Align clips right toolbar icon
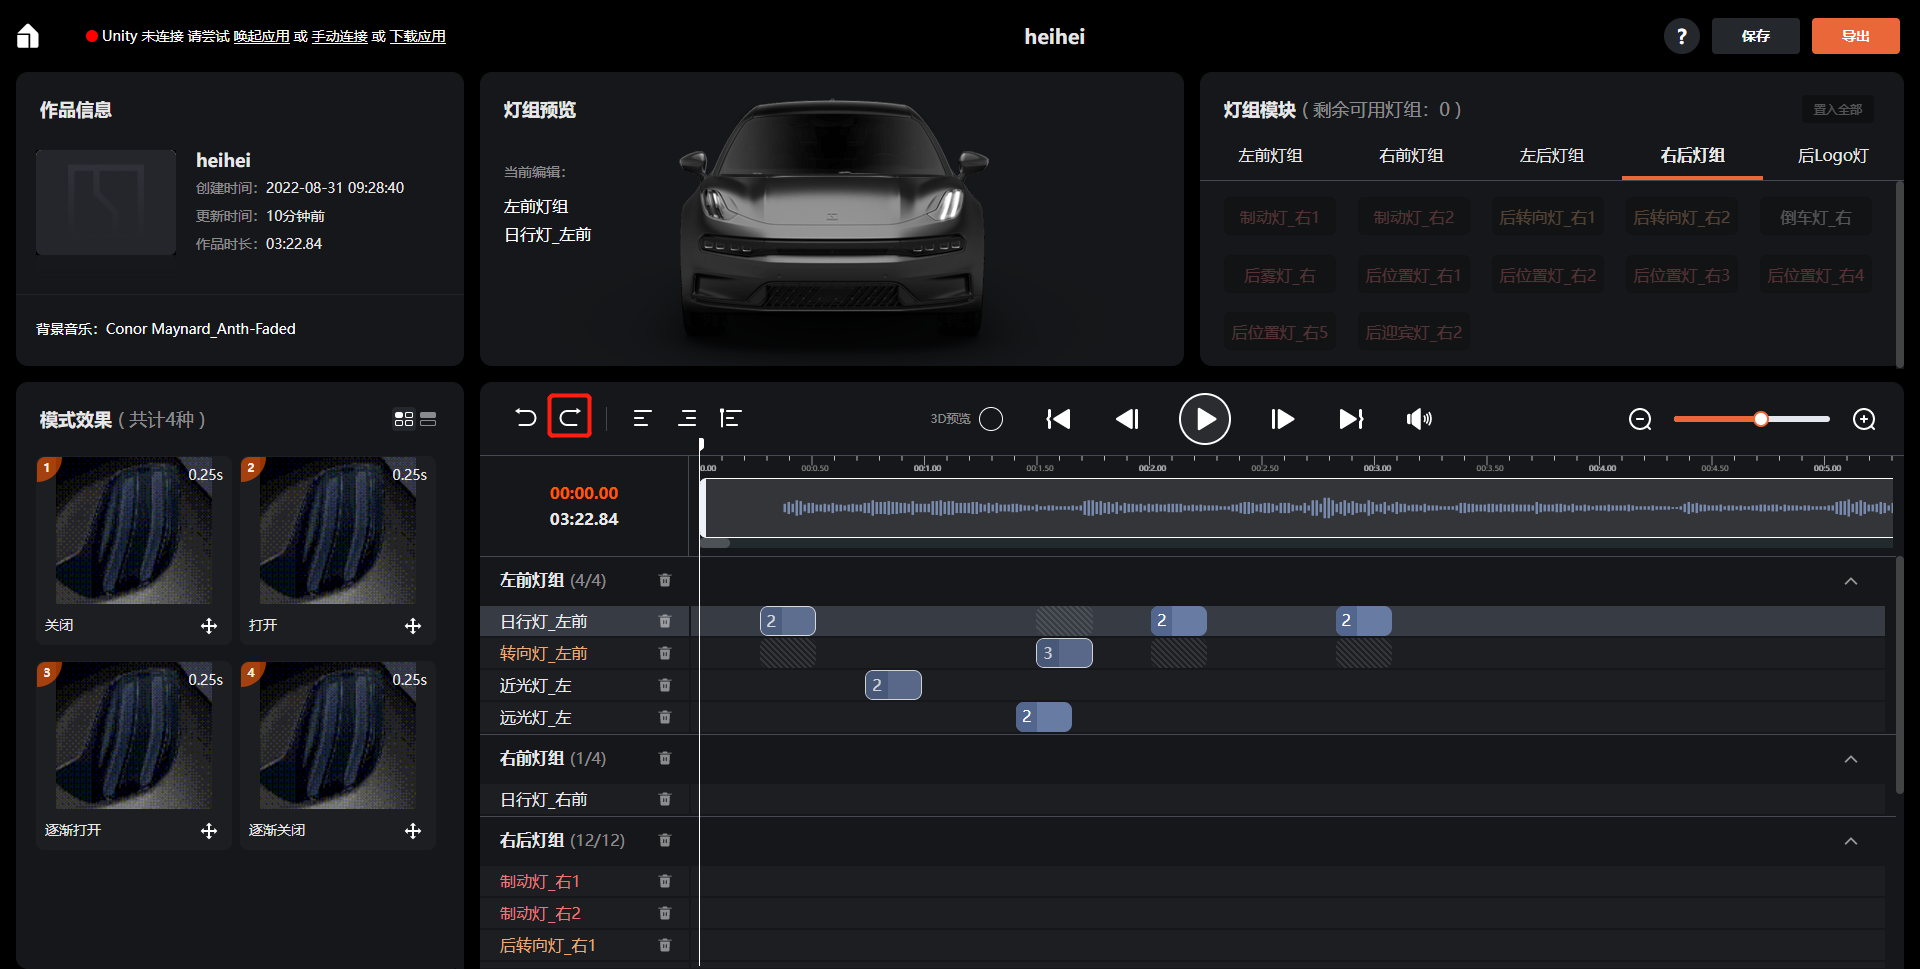Screen dimensions: 1920x969 coord(687,418)
